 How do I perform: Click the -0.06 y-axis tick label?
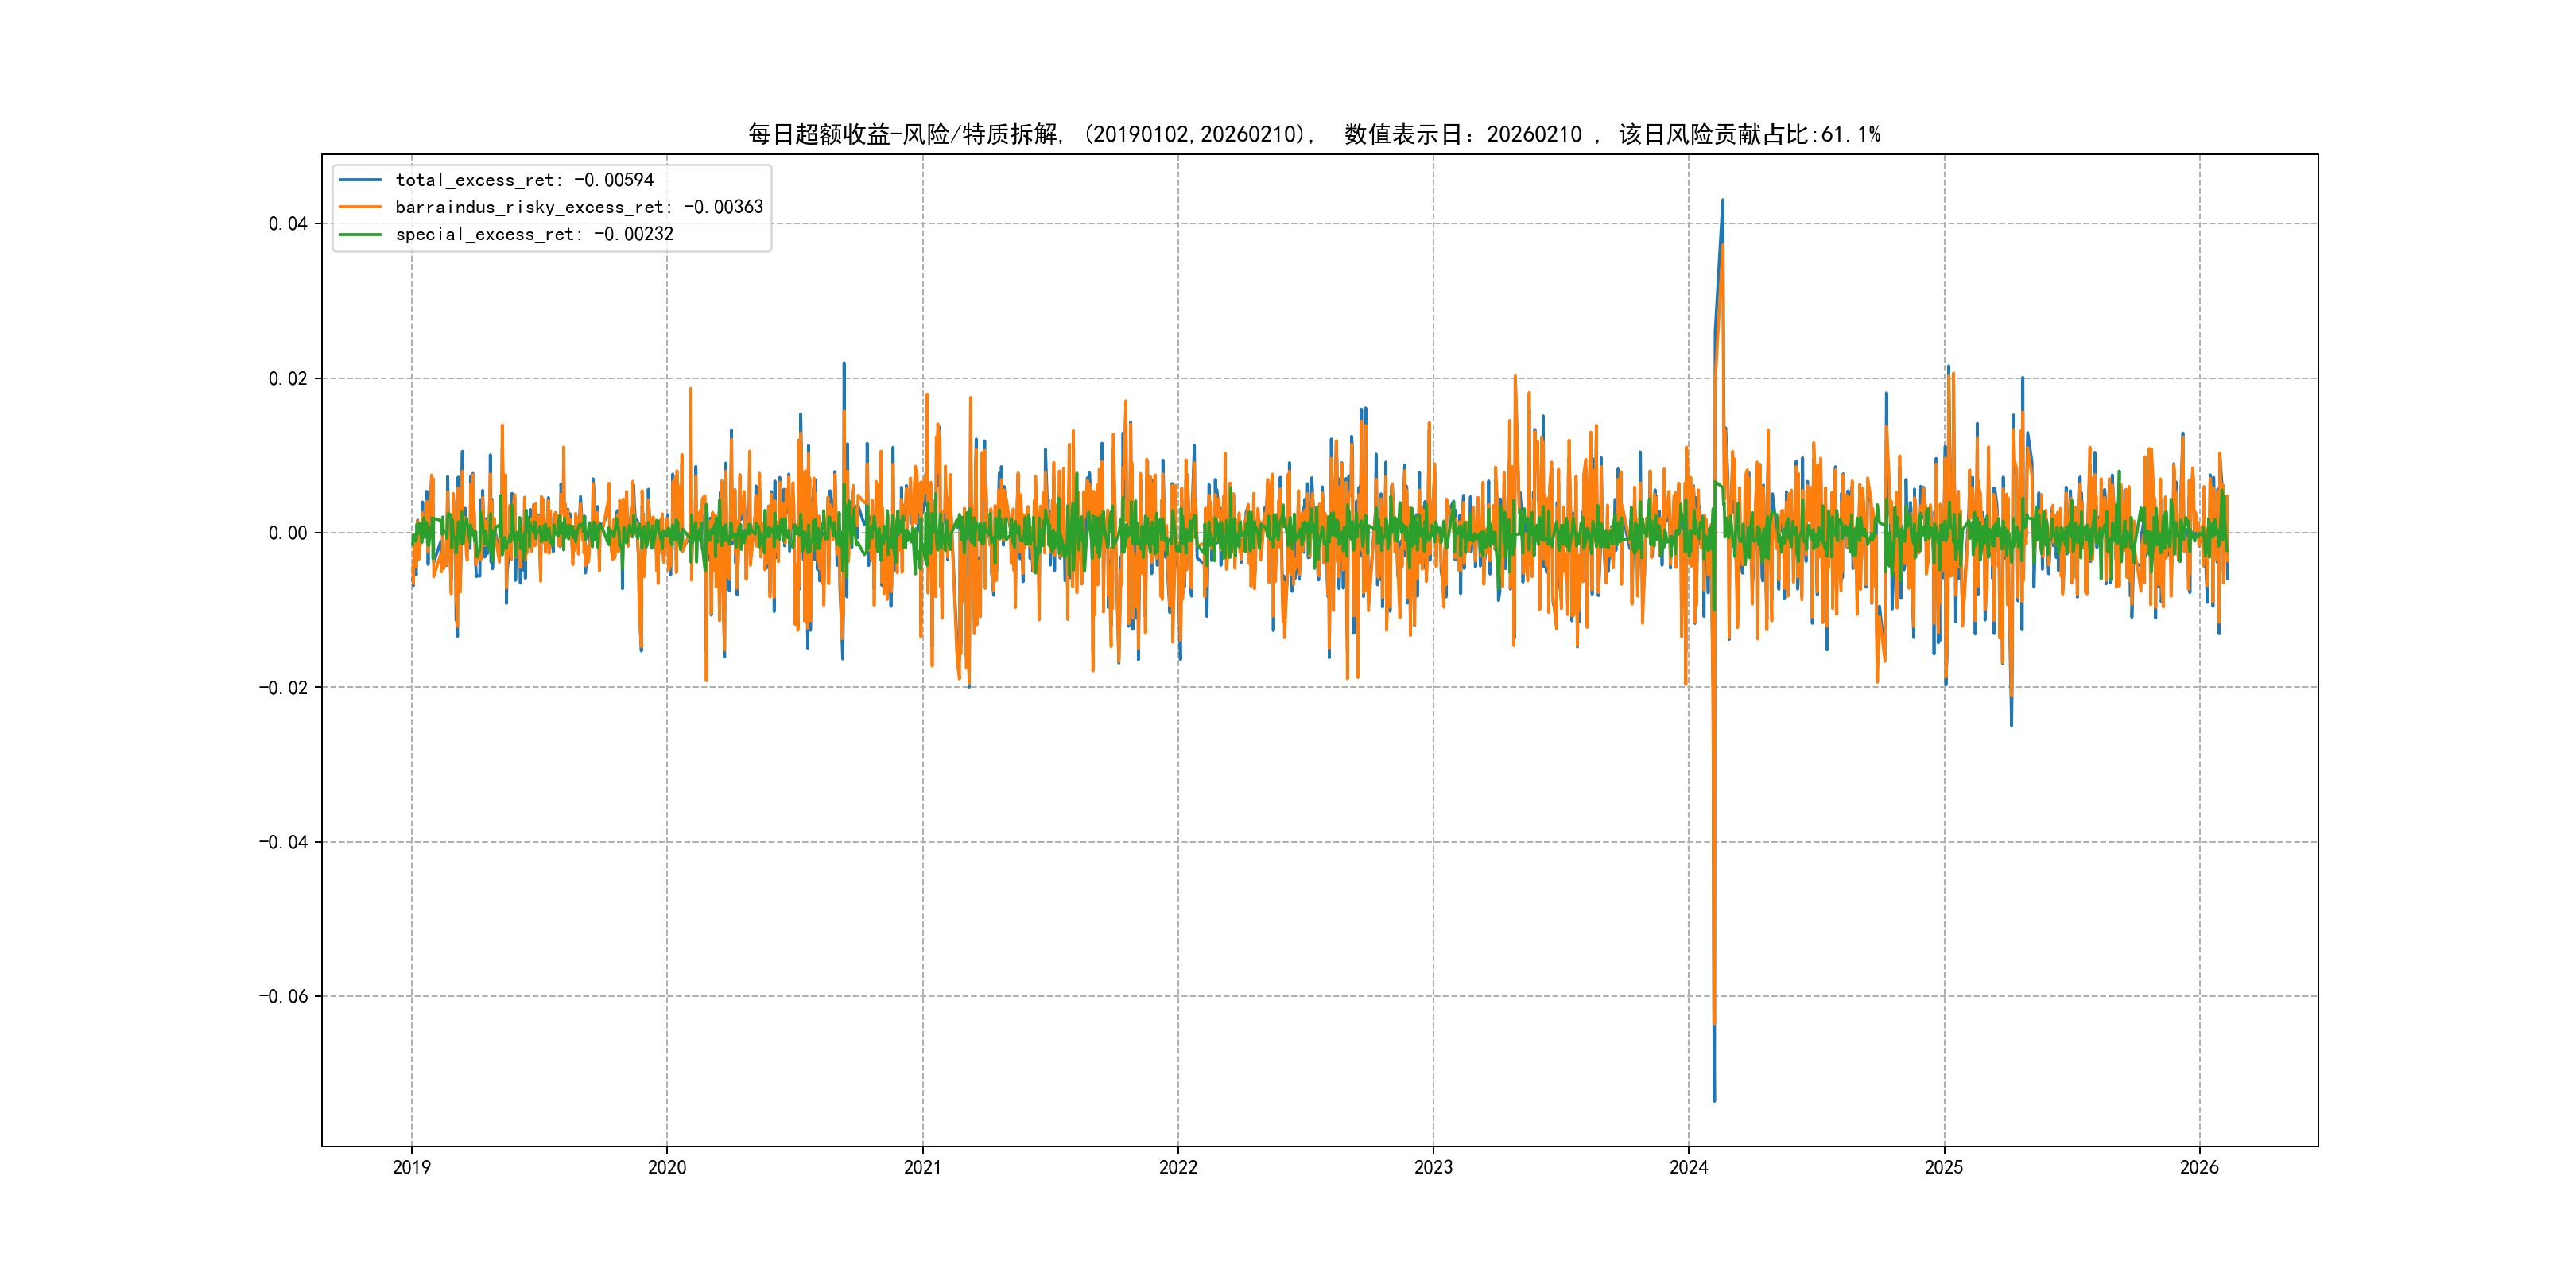[x=284, y=996]
